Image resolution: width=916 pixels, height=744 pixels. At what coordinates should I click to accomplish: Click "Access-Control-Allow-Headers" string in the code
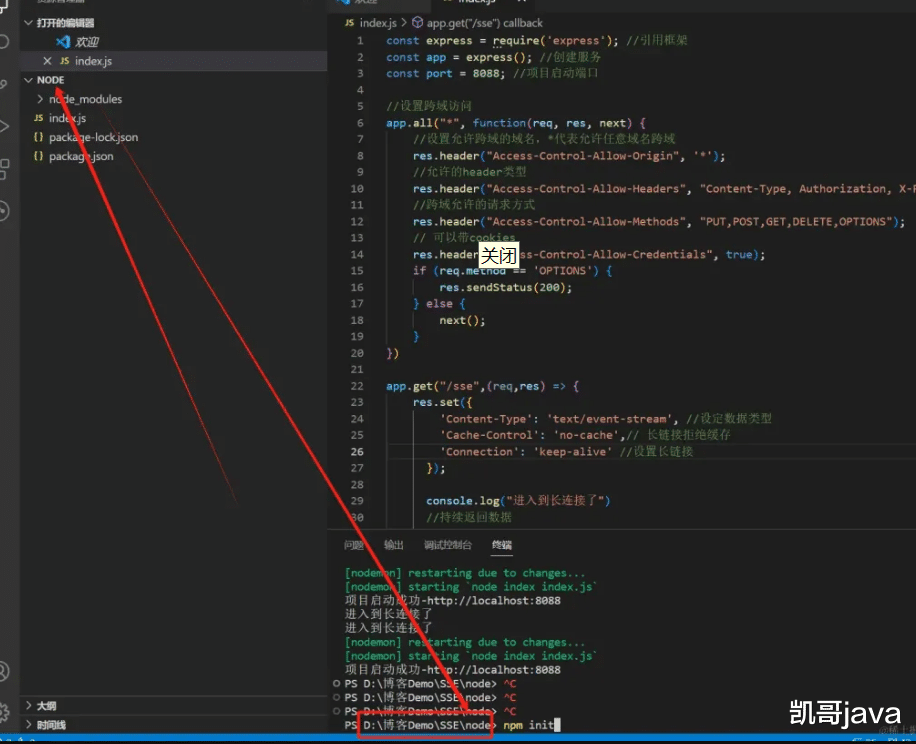[x=586, y=189]
